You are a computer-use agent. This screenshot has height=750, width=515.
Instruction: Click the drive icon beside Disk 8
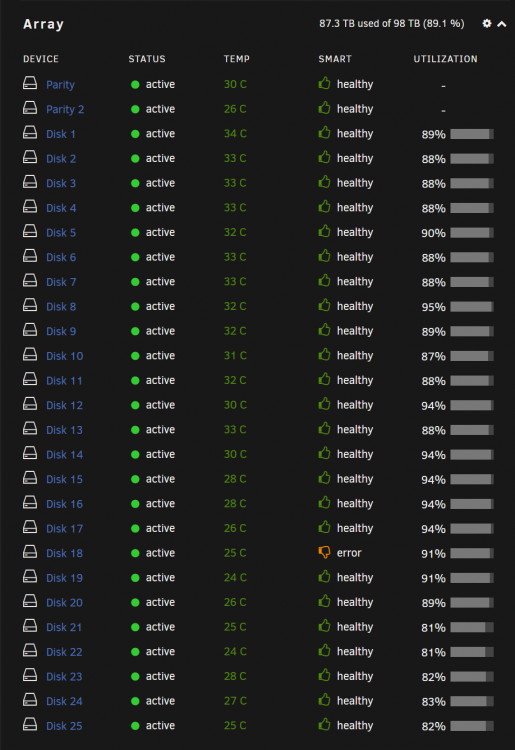coord(30,305)
